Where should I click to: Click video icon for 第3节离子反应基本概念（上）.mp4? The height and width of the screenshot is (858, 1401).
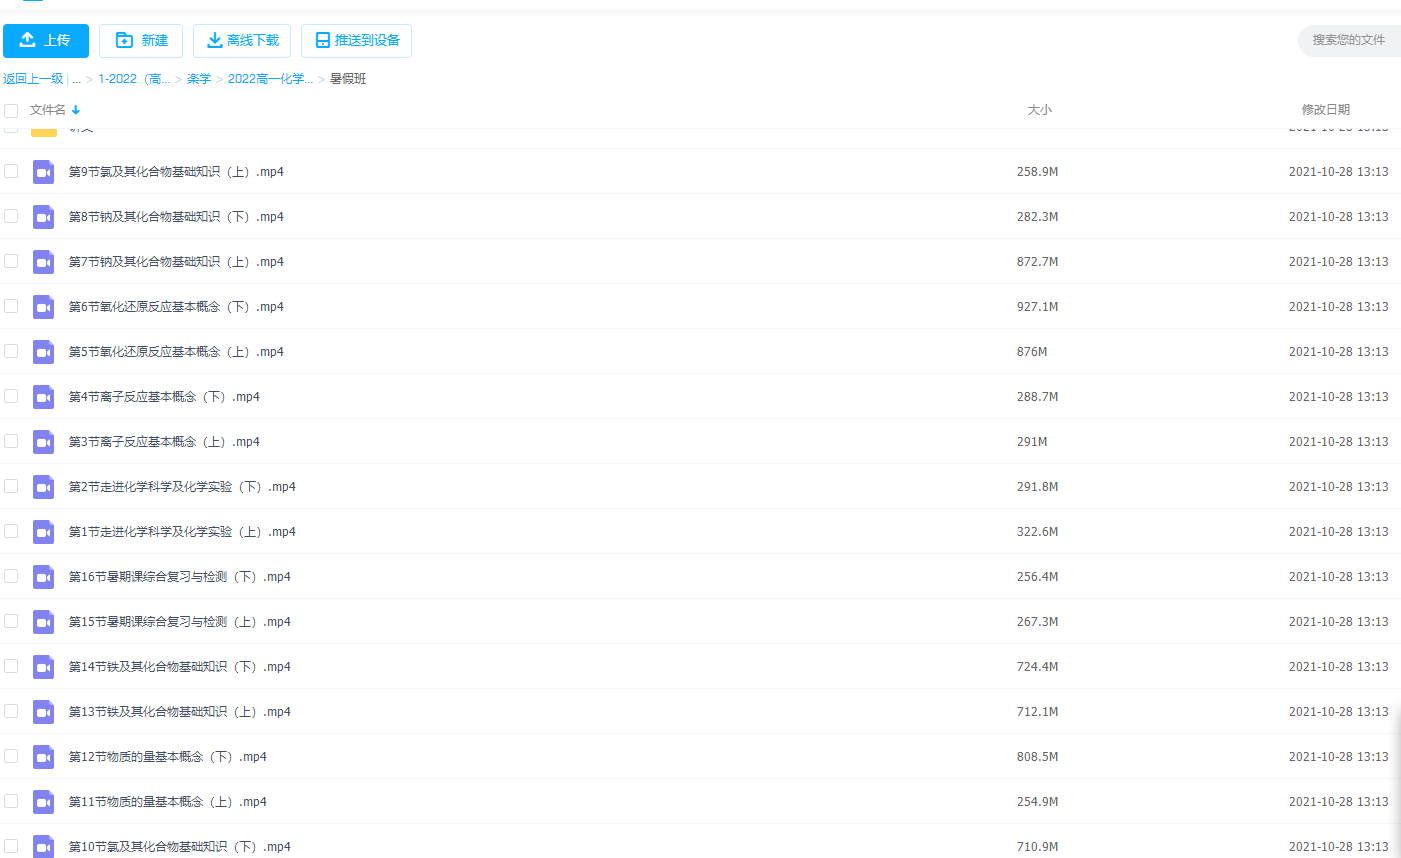[43, 442]
